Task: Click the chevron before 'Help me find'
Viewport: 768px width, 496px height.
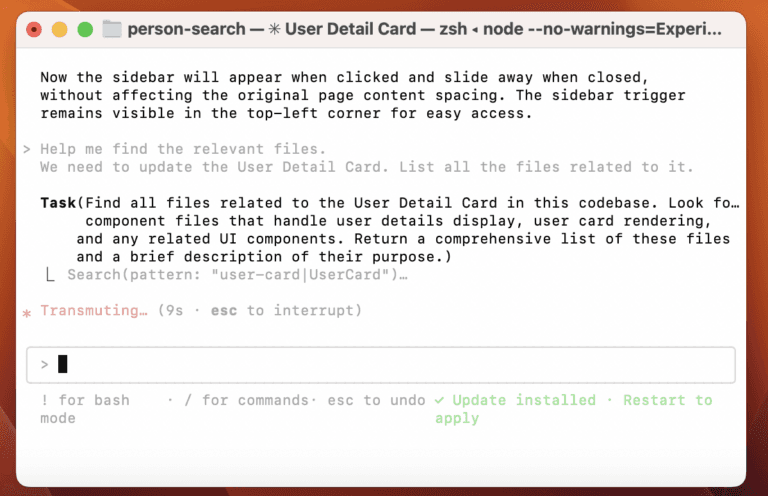Action: click(x=27, y=148)
